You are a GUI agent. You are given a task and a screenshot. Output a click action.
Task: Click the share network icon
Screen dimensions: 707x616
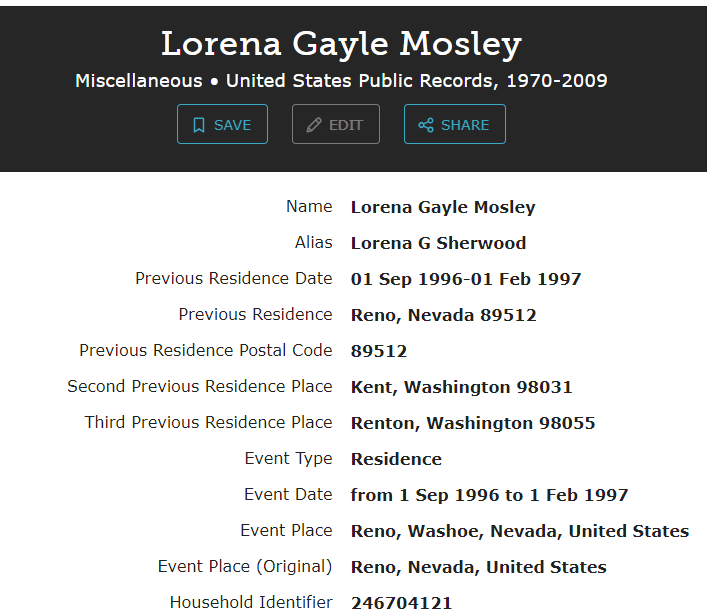pyautogui.click(x=426, y=125)
